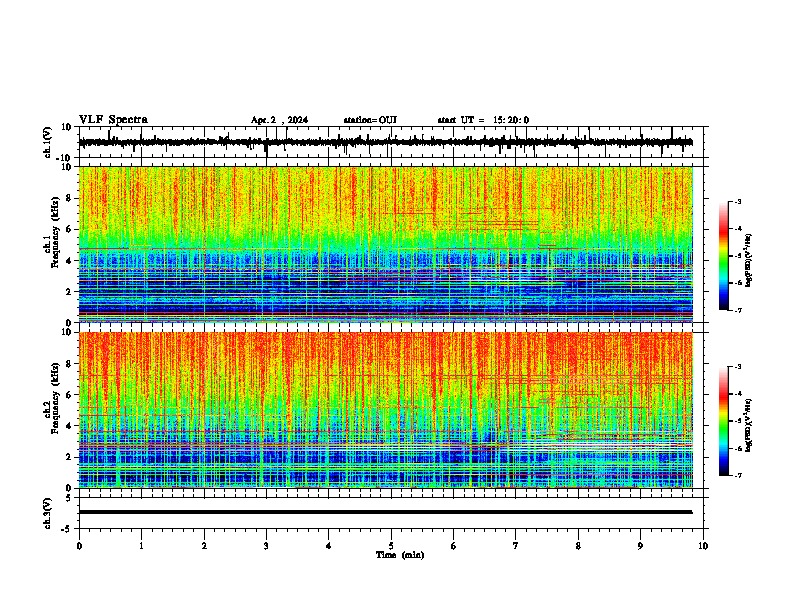Click time axis tick label "3"

click(266, 546)
